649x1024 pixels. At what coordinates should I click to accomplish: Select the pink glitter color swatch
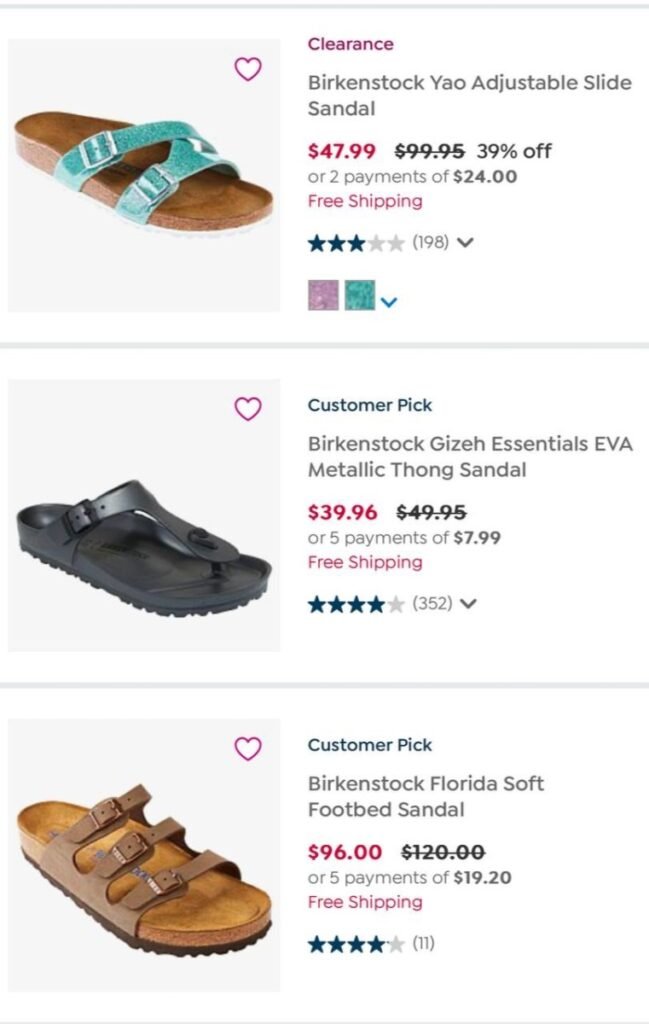click(323, 295)
